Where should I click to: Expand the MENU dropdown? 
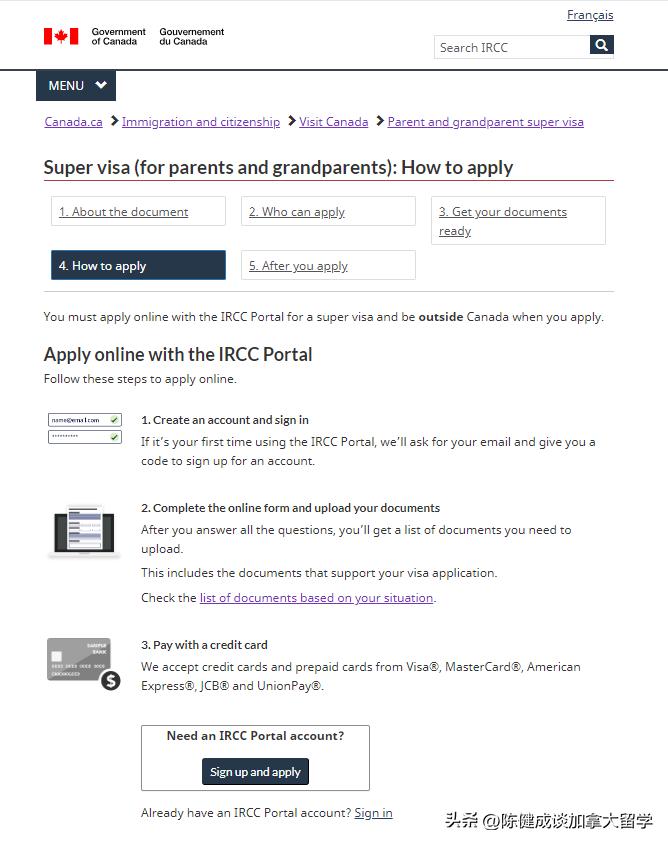[x=76, y=86]
